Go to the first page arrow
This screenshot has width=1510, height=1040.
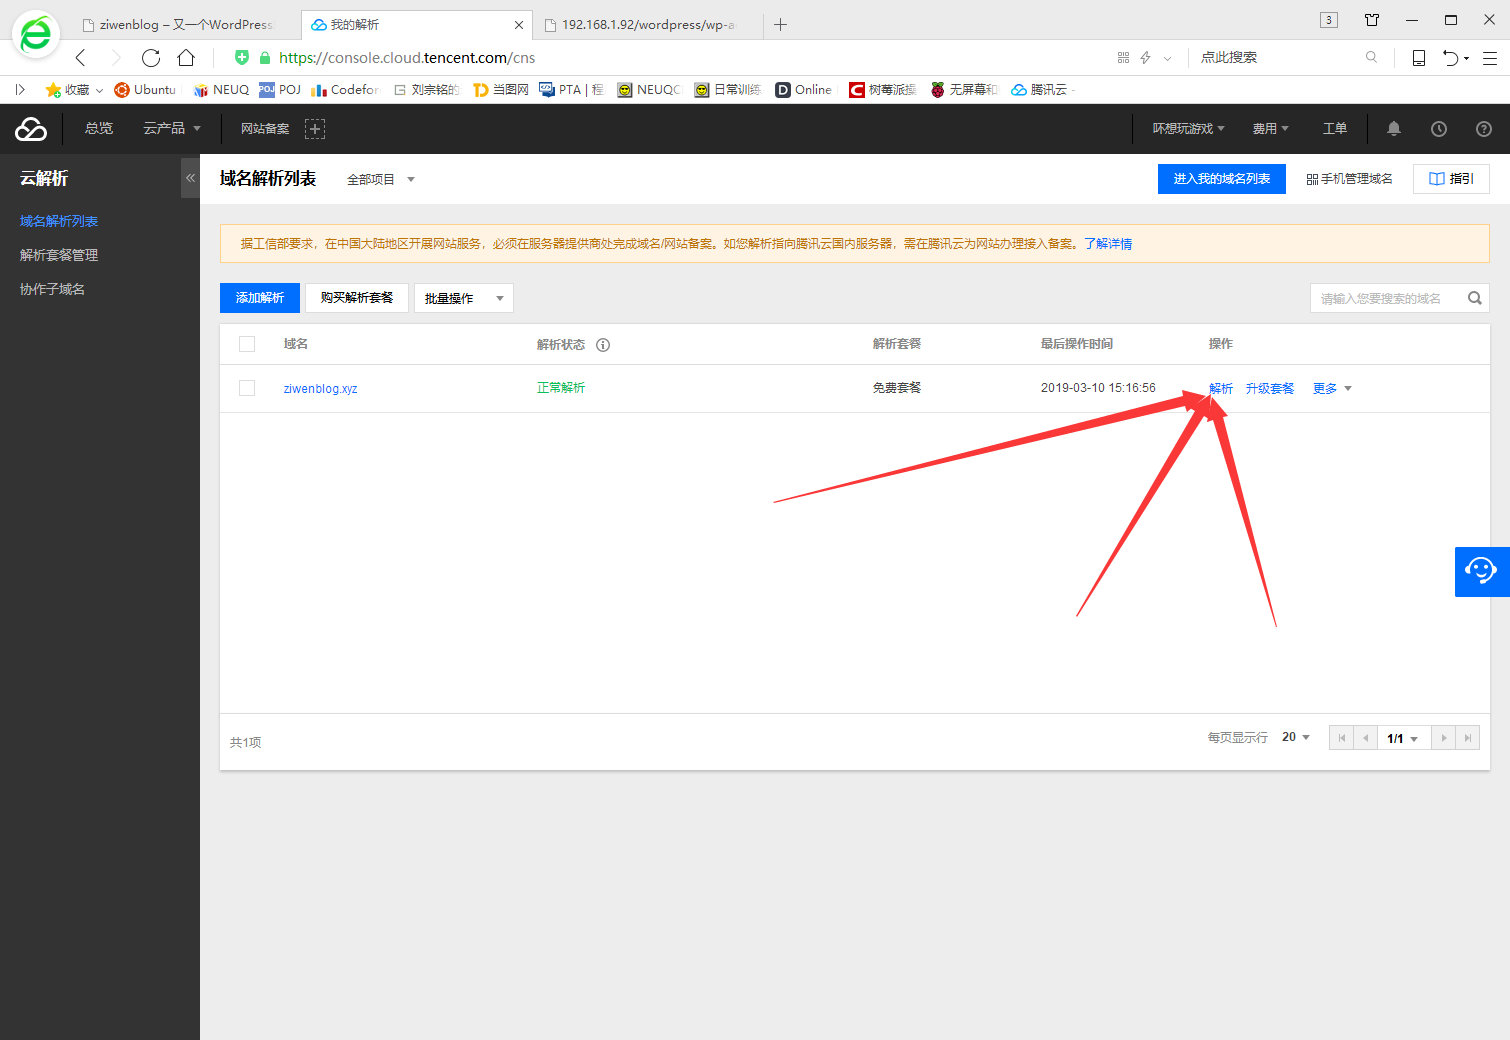(1342, 738)
